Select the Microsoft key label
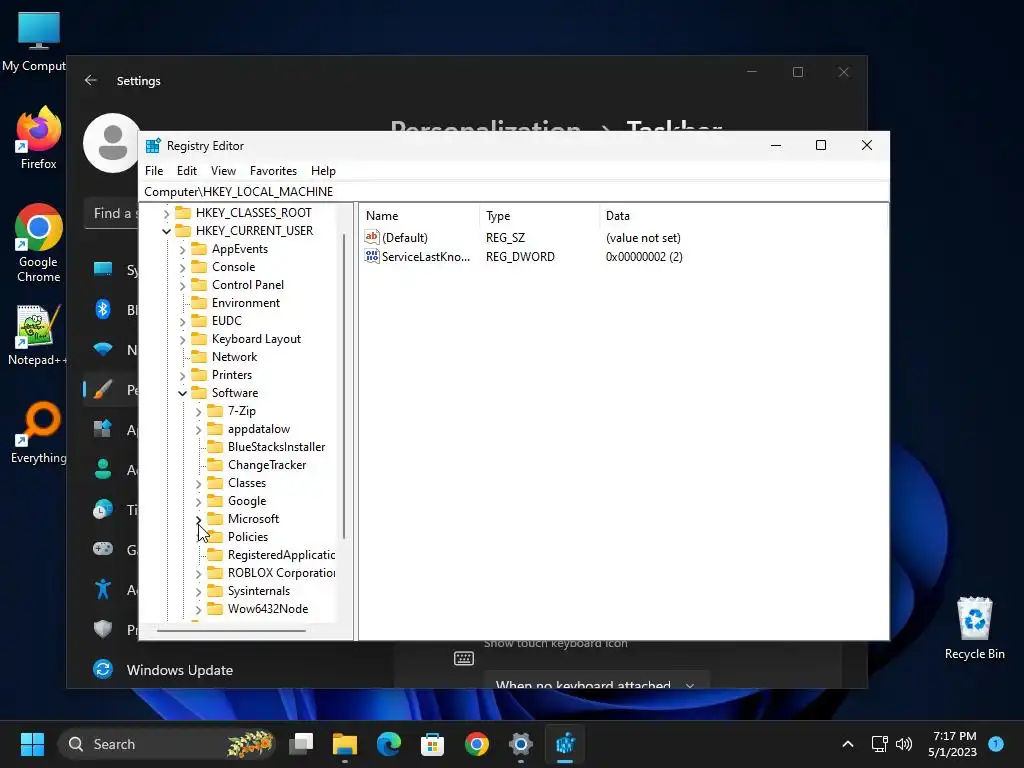The height and width of the screenshot is (768, 1024). (x=253, y=519)
